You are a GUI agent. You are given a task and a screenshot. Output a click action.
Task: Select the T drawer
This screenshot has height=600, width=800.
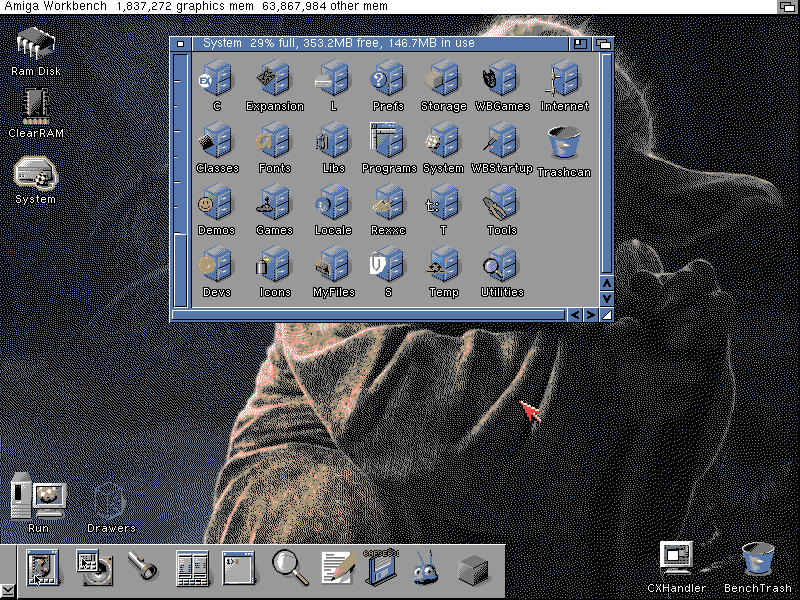coord(443,204)
